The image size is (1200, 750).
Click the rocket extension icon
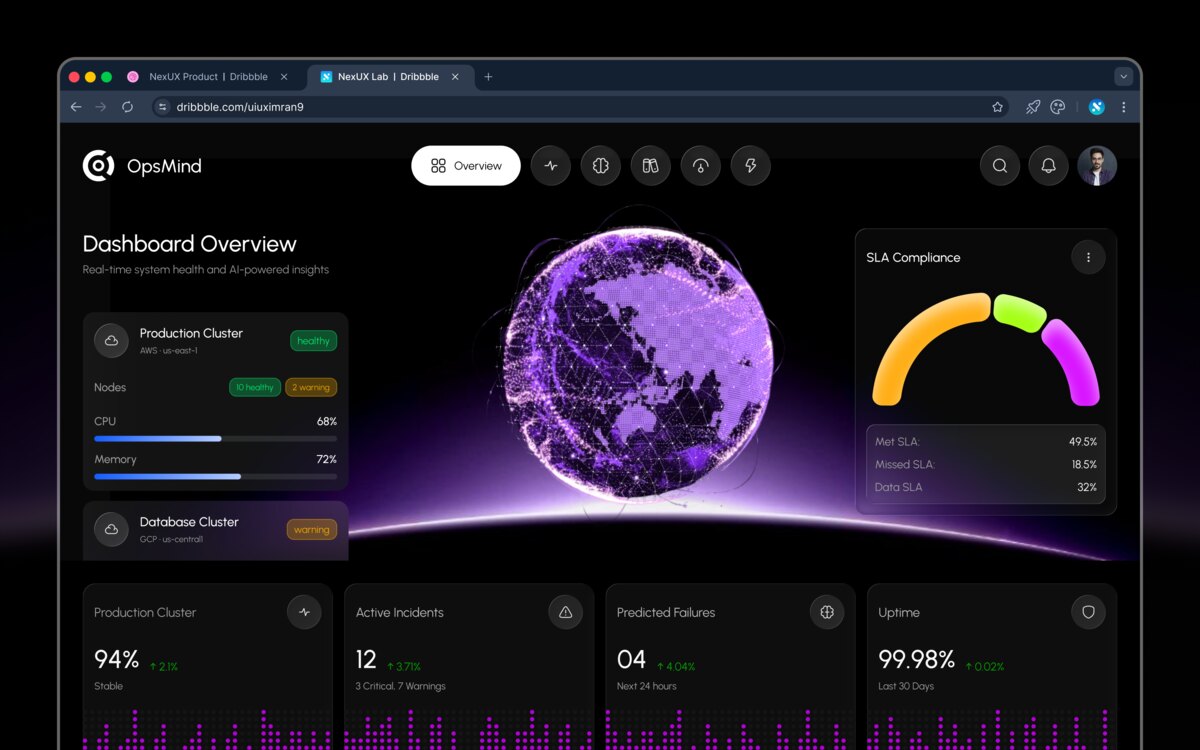coord(1033,107)
